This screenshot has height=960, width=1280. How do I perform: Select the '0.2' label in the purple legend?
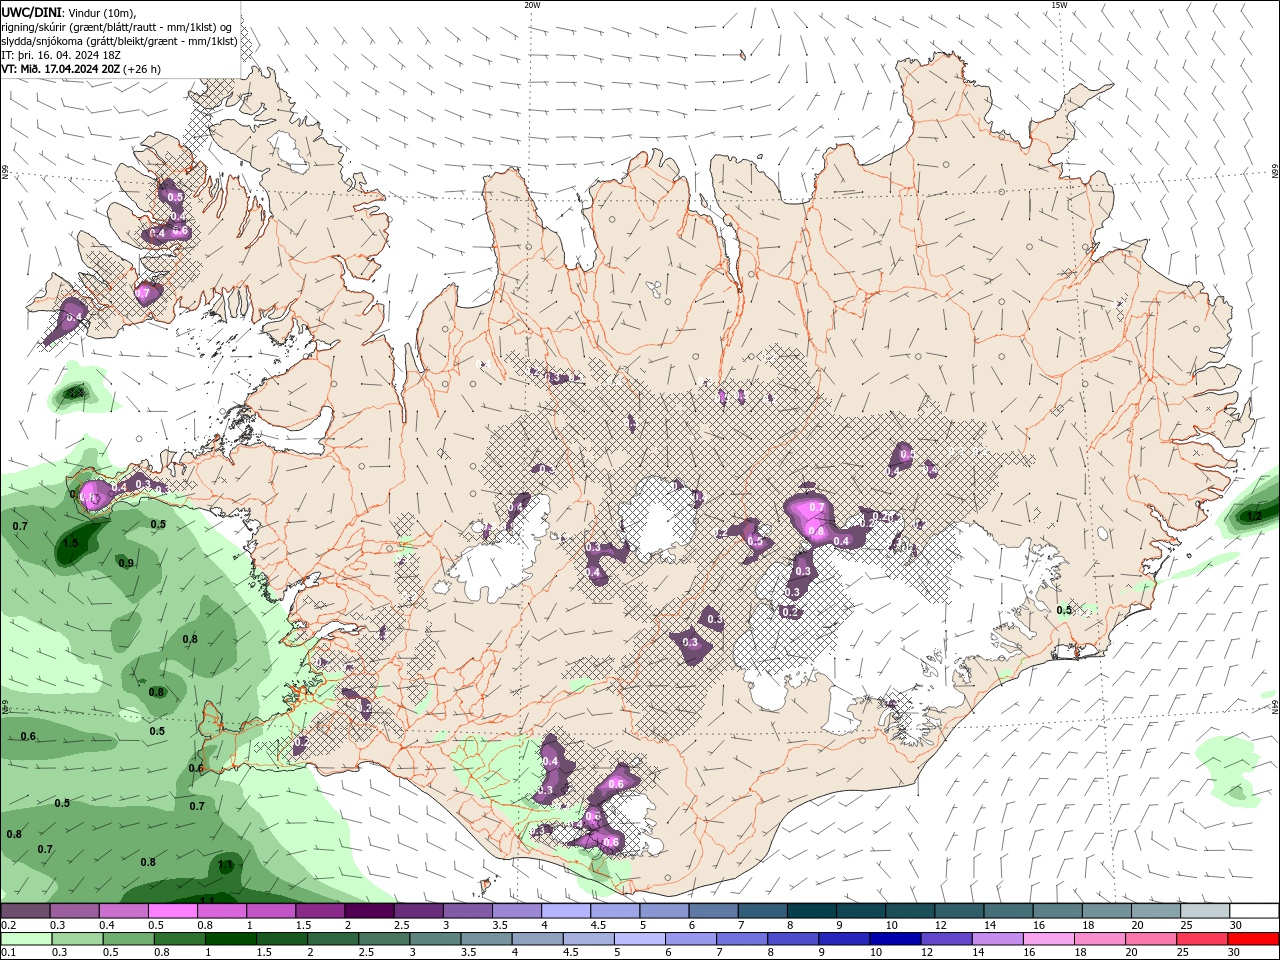click(x=8, y=925)
